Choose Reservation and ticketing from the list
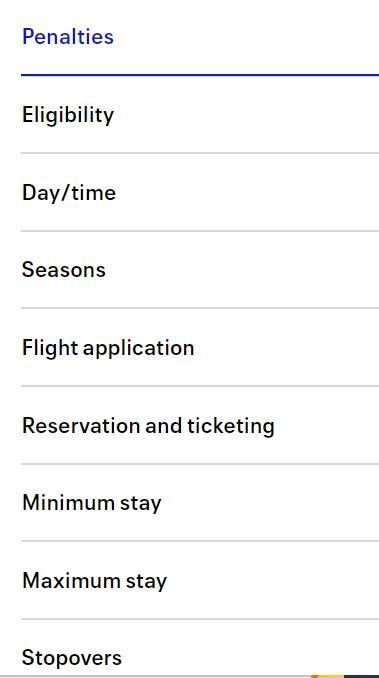Screen dimensions: 379x678 148,426
